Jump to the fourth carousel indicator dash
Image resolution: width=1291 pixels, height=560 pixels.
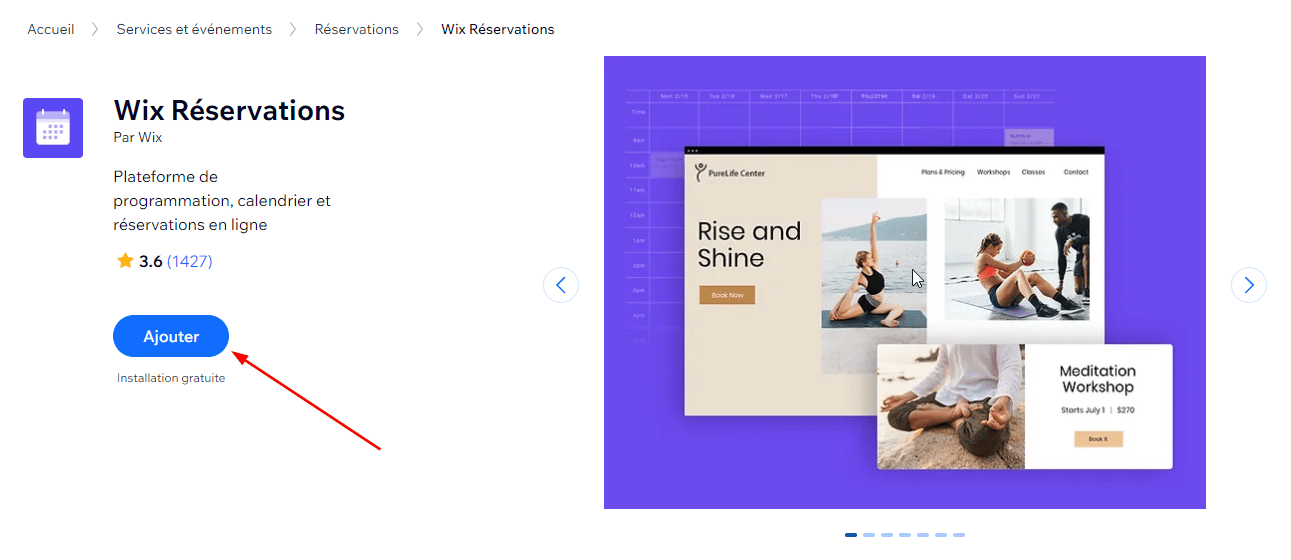pyautogui.click(x=905, y=535)
